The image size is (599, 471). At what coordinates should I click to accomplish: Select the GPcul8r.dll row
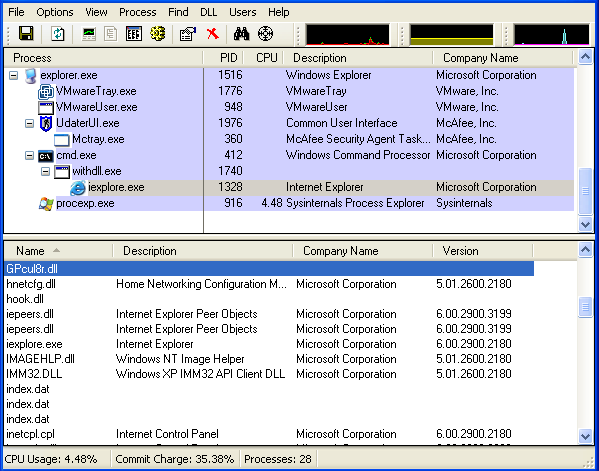pyautogui.click(x=269, y=269)
